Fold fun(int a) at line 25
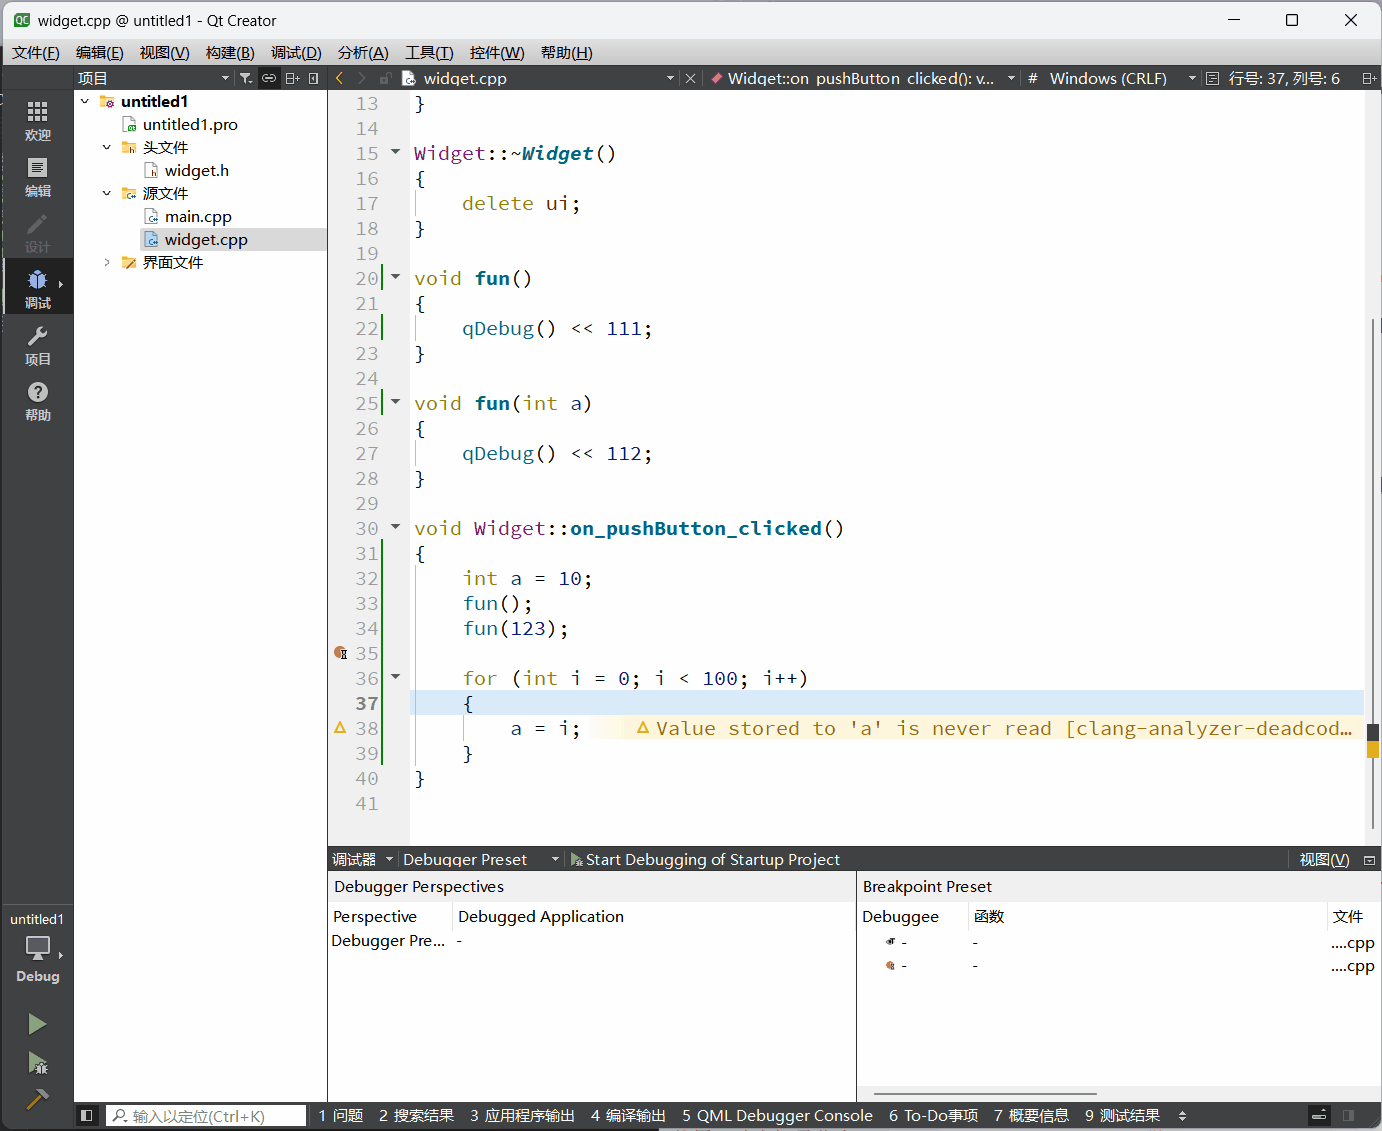The width and height of the screenshot is (1382, 1131). click(395, 402)
